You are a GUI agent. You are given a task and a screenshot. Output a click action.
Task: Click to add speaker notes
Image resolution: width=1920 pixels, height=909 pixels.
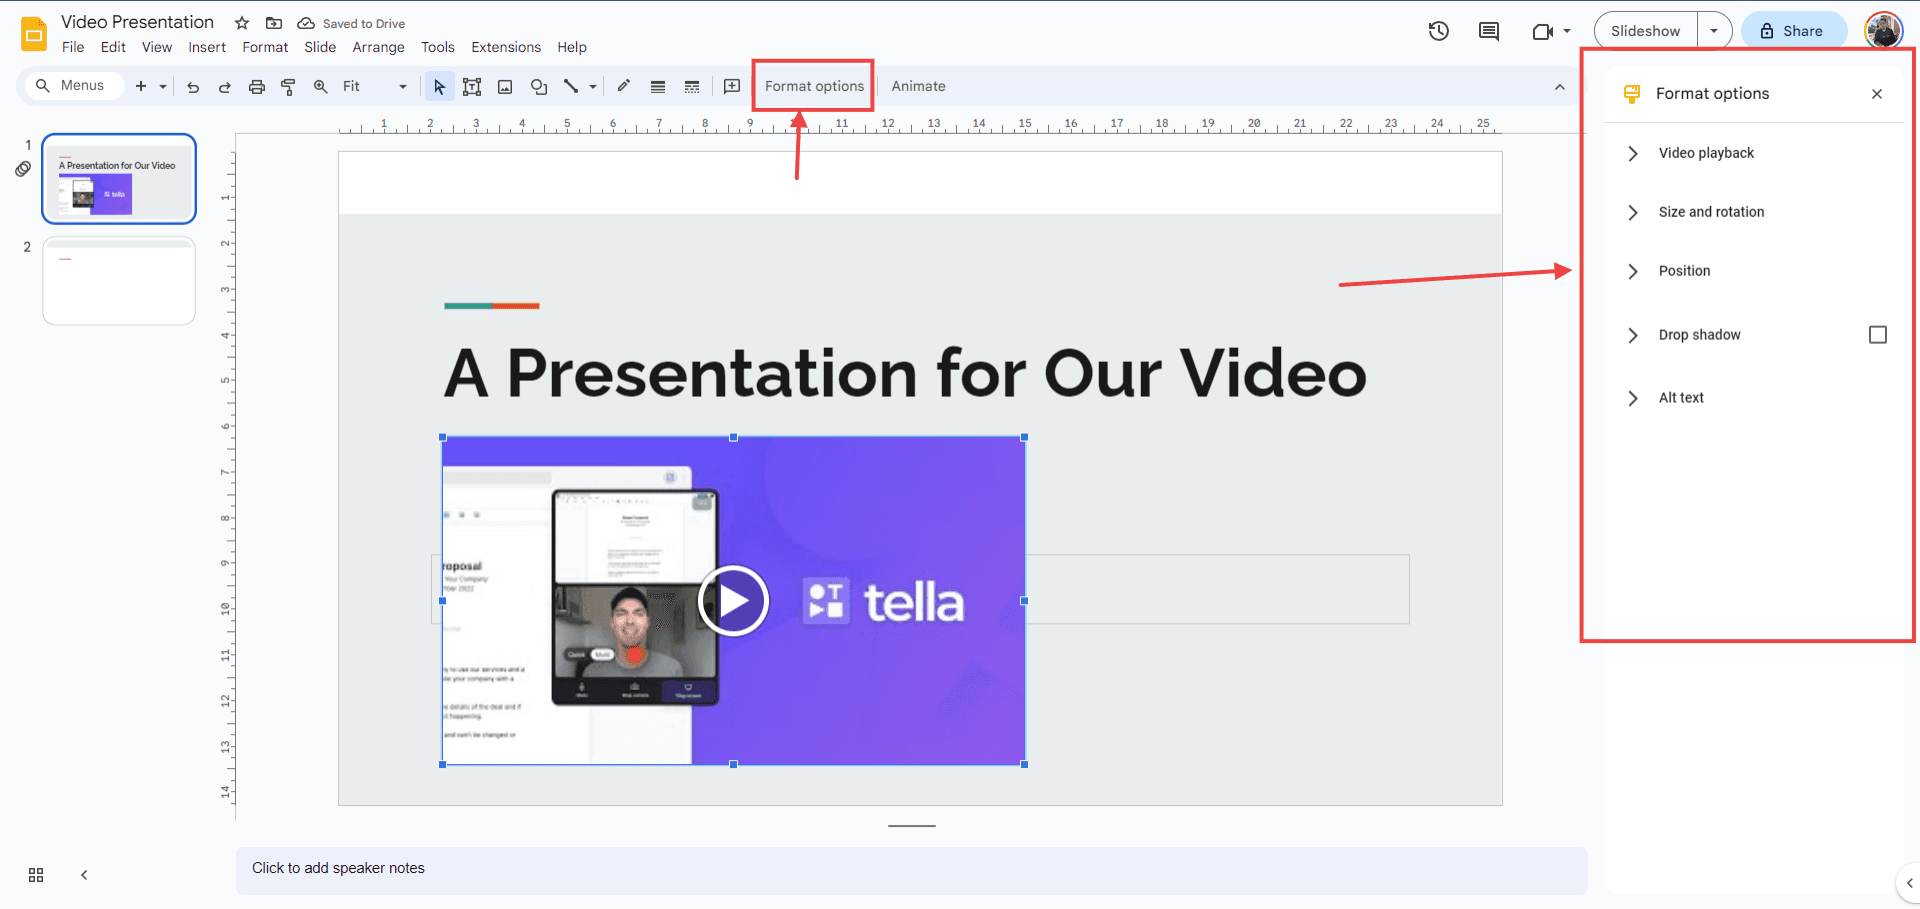pyautogui.click(x=911, y=870)
